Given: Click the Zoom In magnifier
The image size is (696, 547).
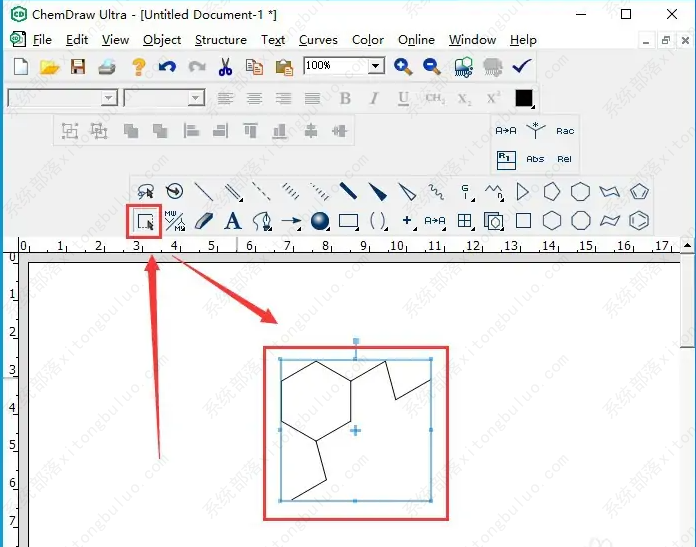Looking at the screenshot, I should pyautogui.click(x=403, y=67).
